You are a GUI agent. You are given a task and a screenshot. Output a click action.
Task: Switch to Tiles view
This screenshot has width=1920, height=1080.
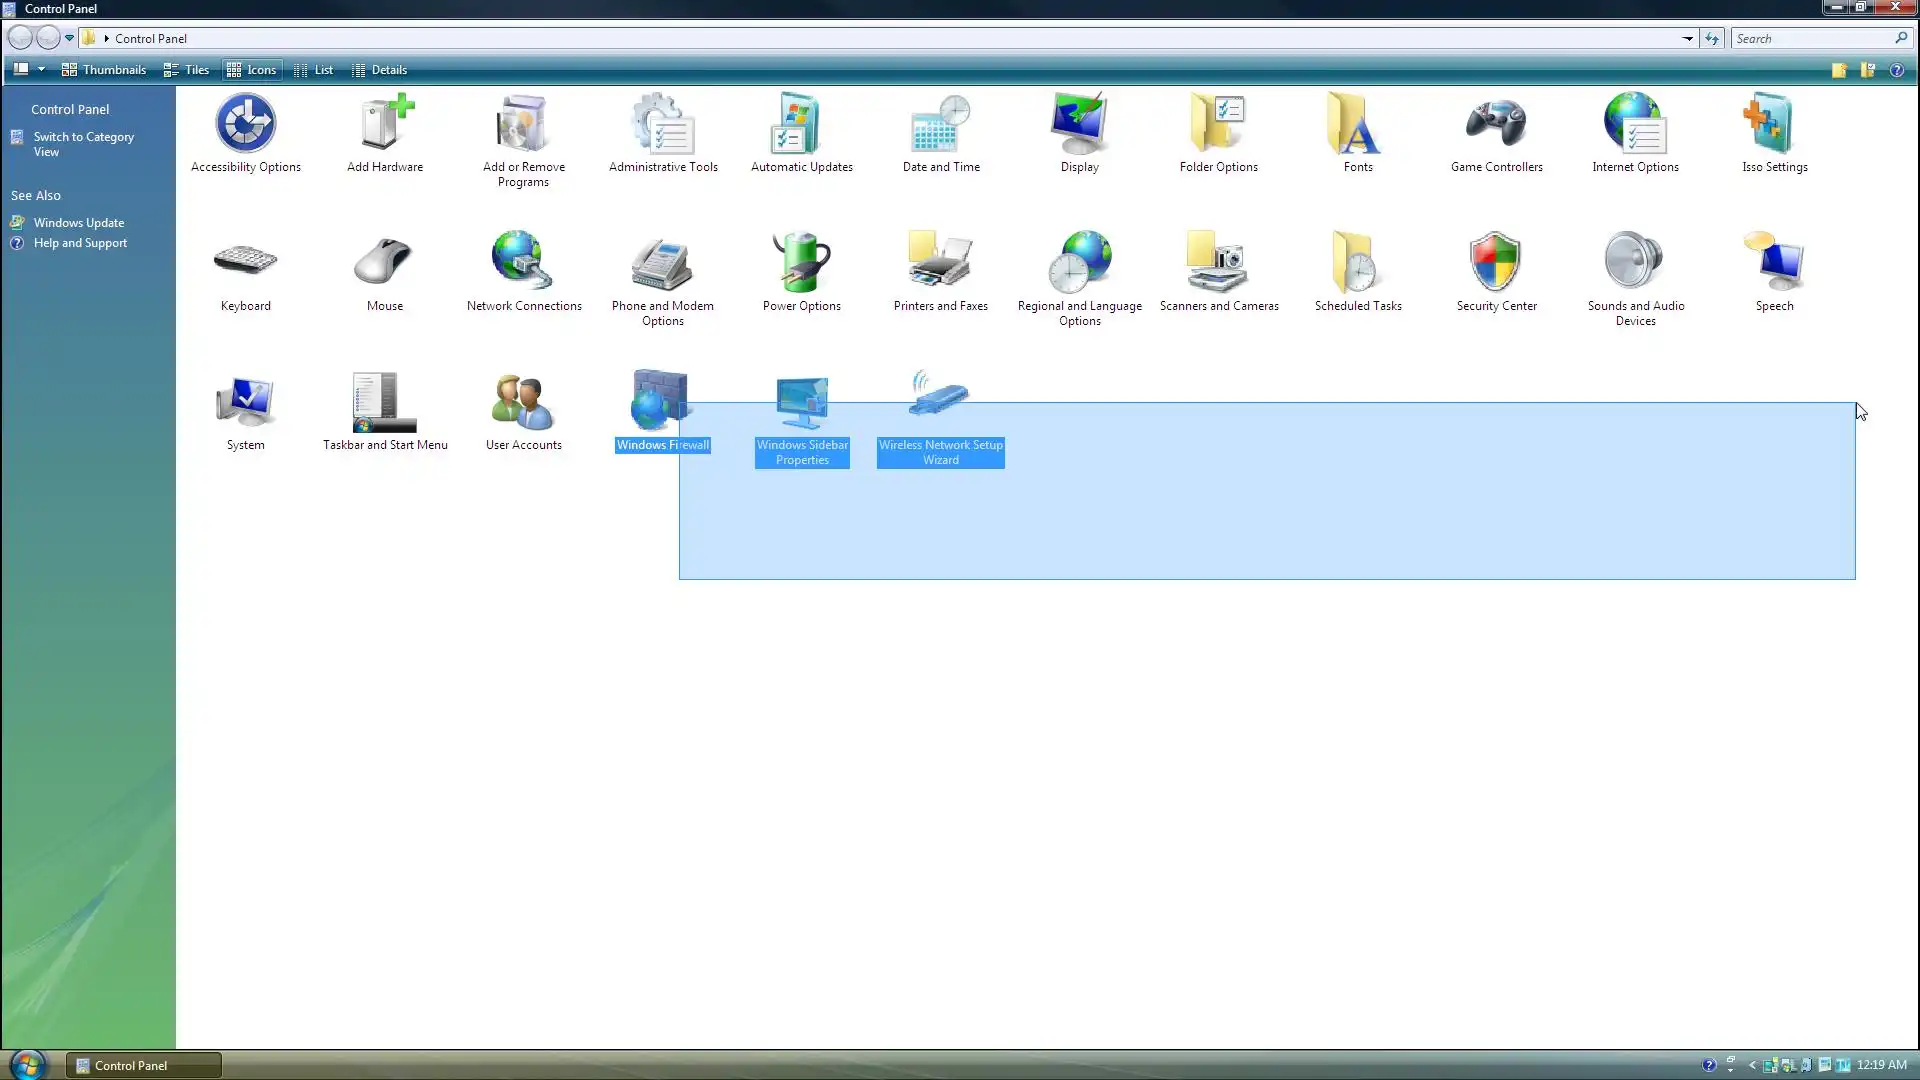click(x=187, y=70)
